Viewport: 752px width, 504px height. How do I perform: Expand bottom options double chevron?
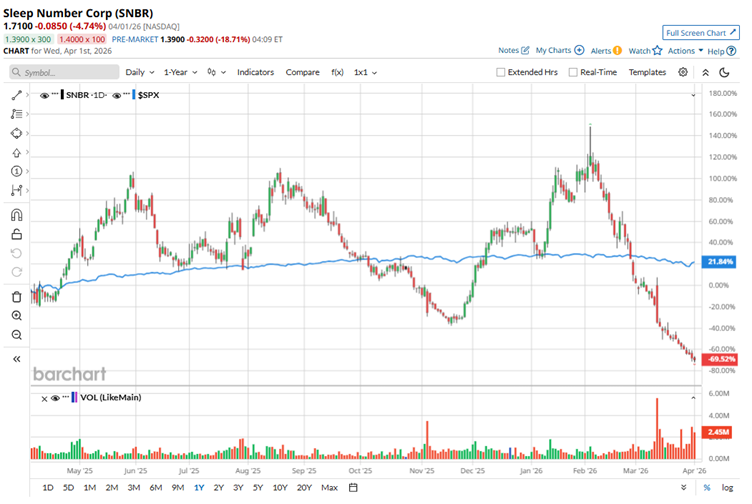(x=683, y=488)
